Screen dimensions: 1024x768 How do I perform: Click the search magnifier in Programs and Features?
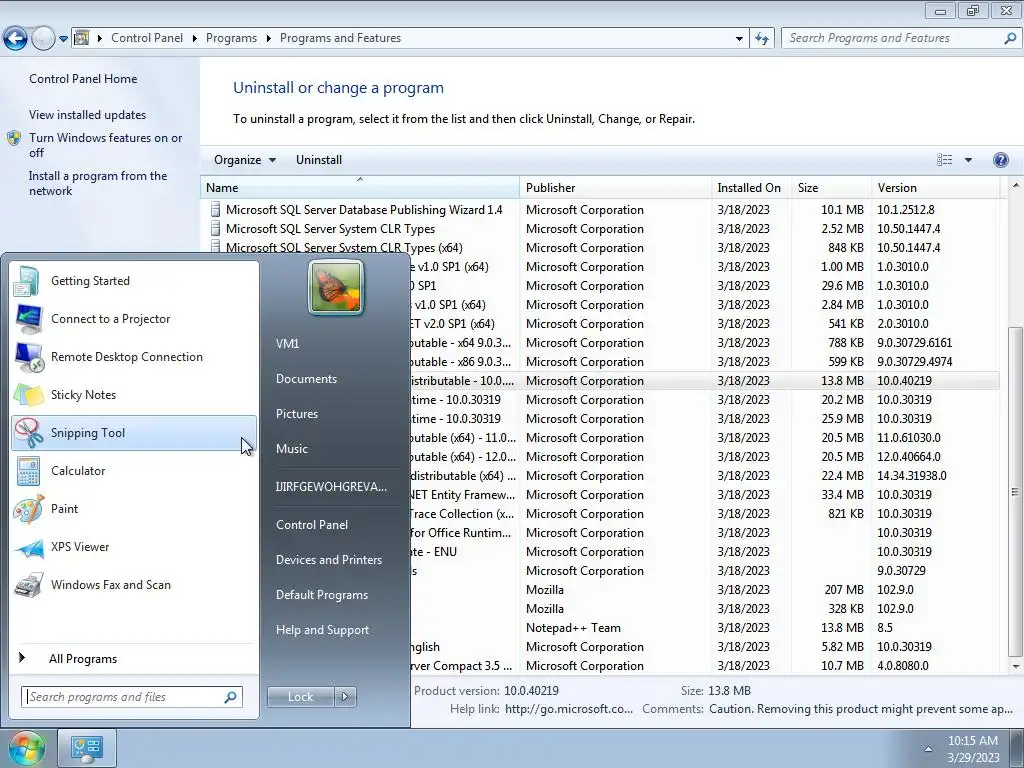coord(1010,38)
